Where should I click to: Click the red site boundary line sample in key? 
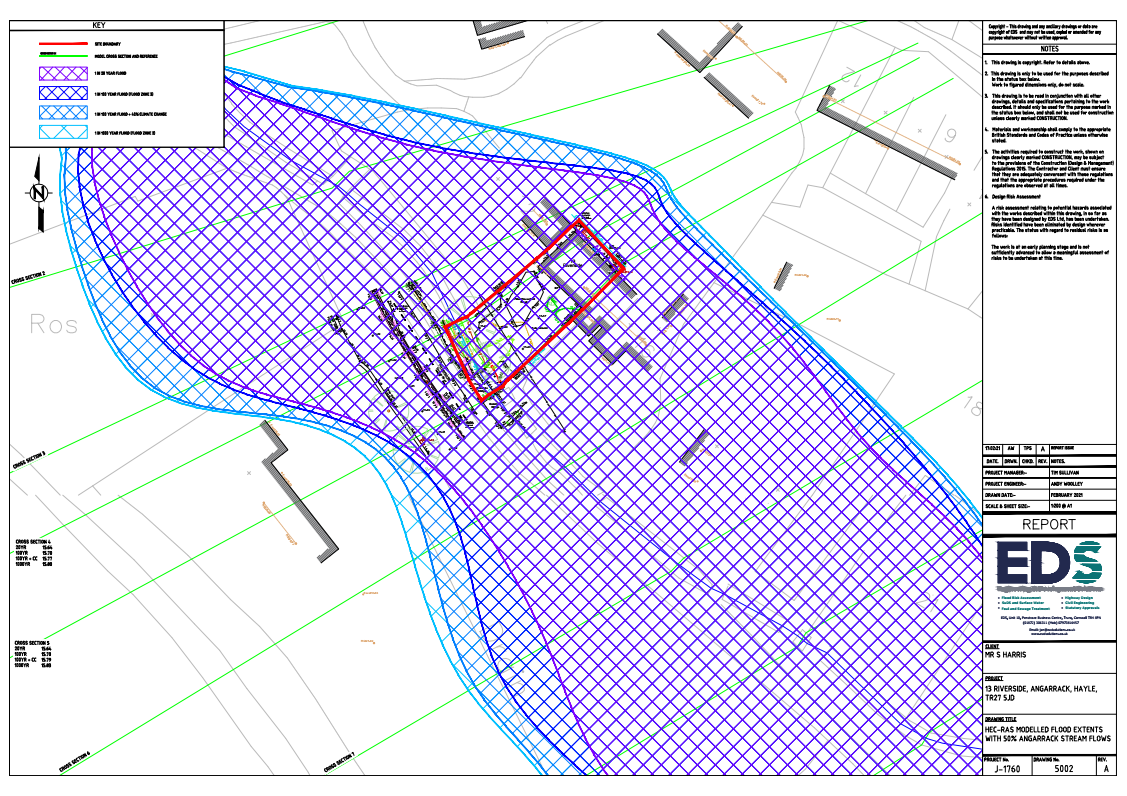(58, 44)
